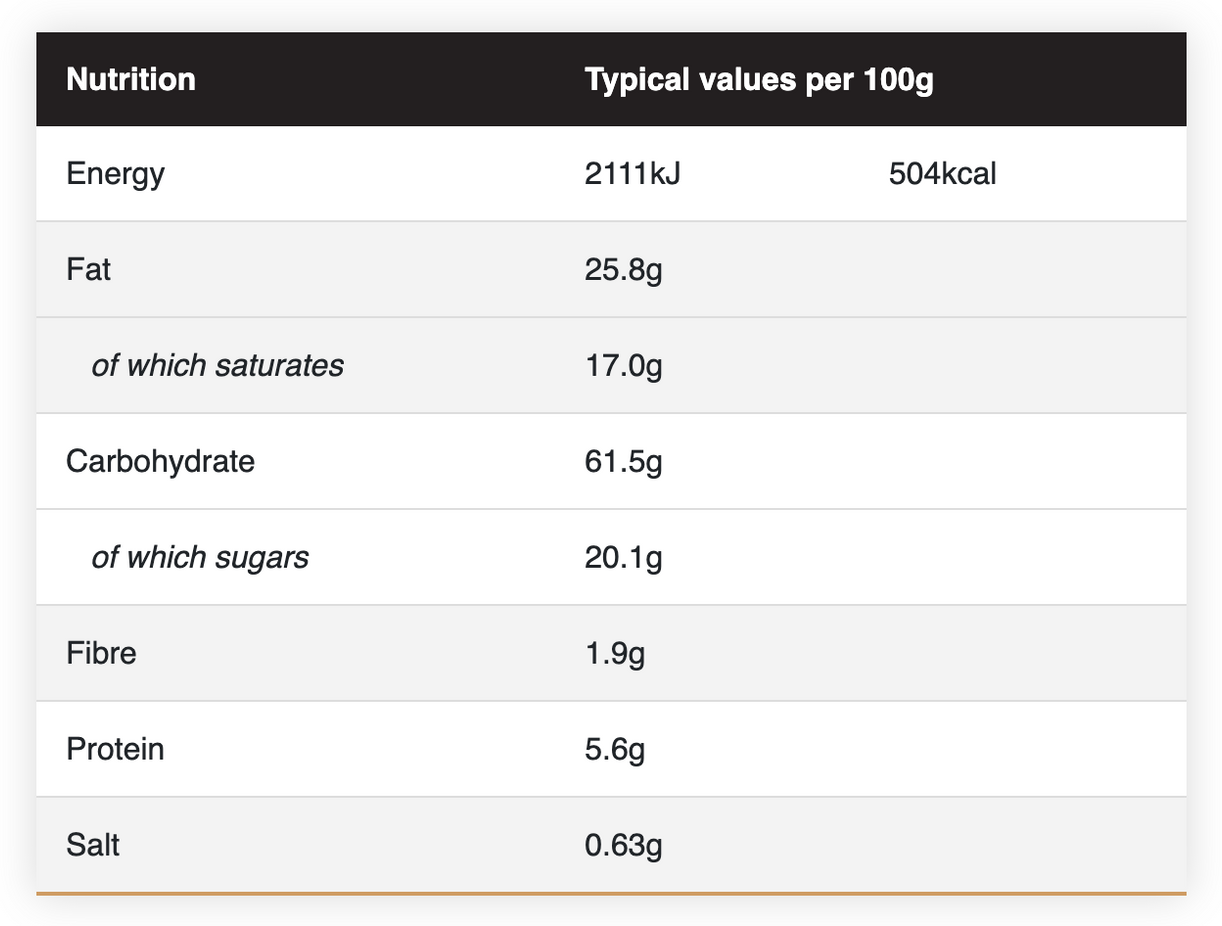Click the 2111kJ energy value
This screenshot has height=926, width=1222.
(632, 174)
